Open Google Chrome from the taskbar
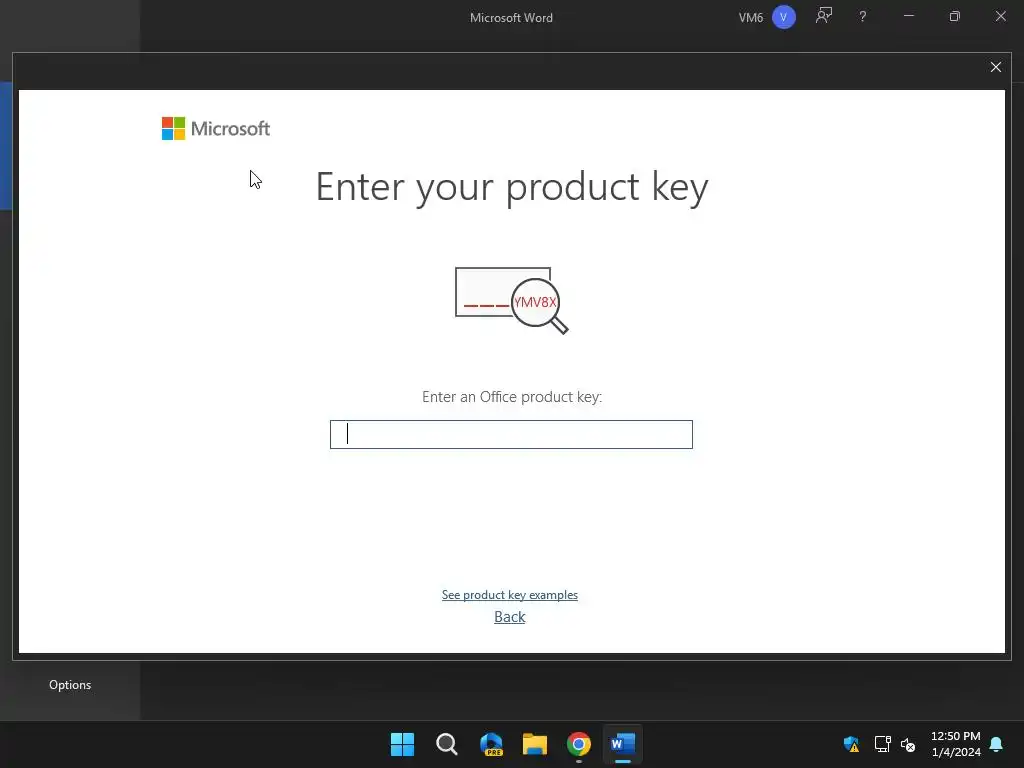This screenshot has height=768, width=1024. [x=579, y=744]
